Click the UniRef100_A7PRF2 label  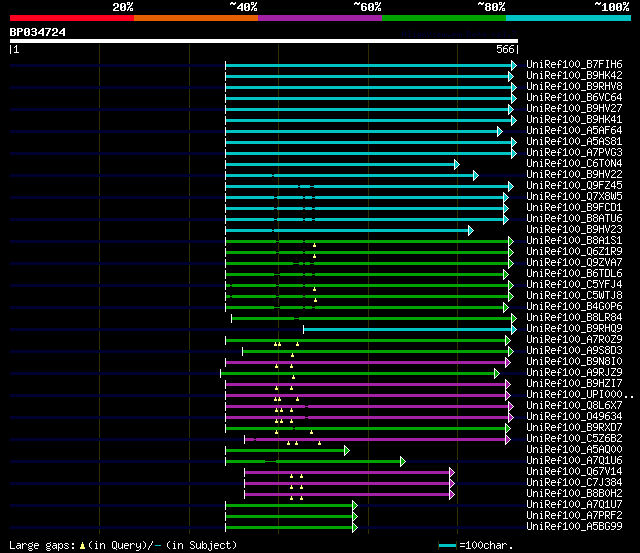(574, 516)
